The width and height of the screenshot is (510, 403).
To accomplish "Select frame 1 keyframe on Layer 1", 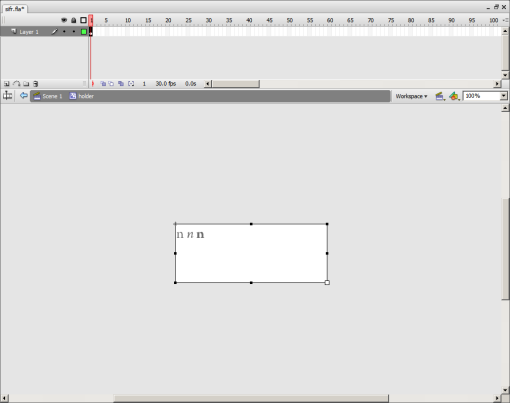I will tap(91, 32).
